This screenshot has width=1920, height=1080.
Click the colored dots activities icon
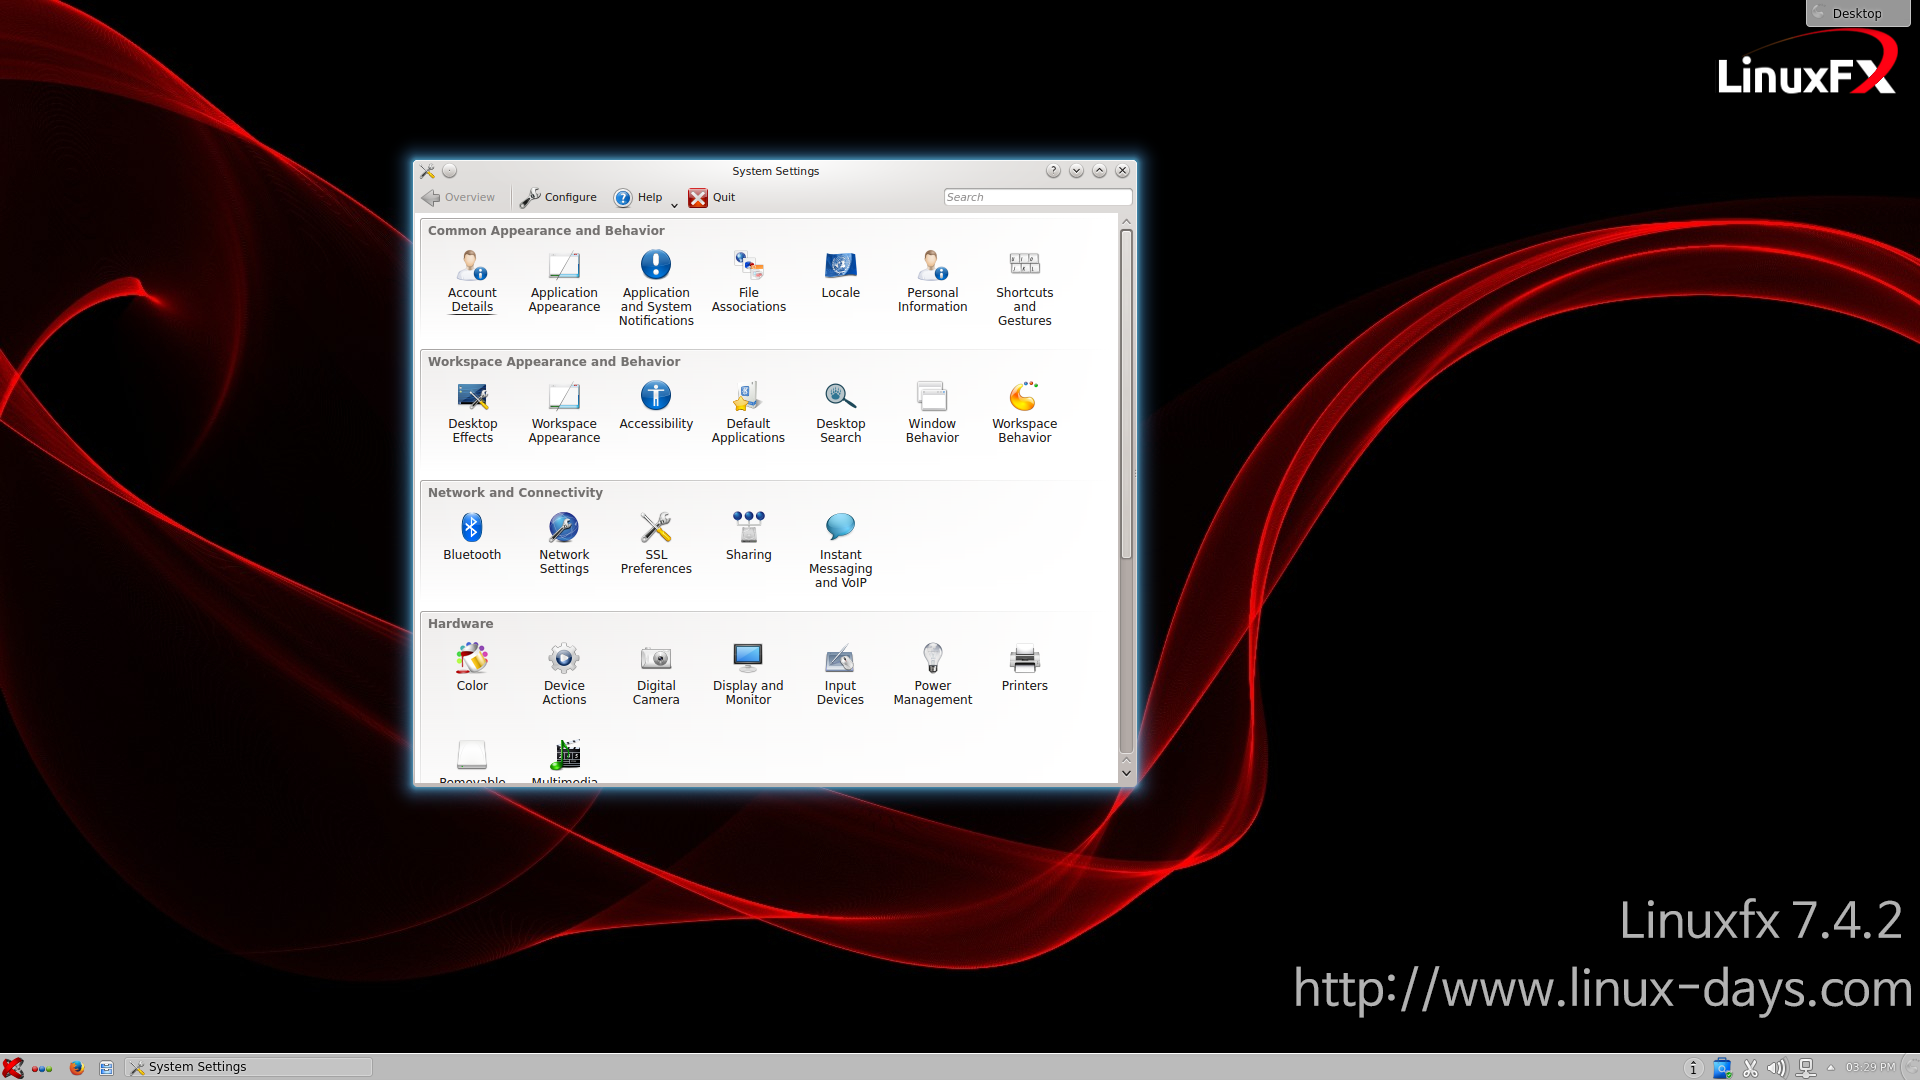click(42, 1068)
